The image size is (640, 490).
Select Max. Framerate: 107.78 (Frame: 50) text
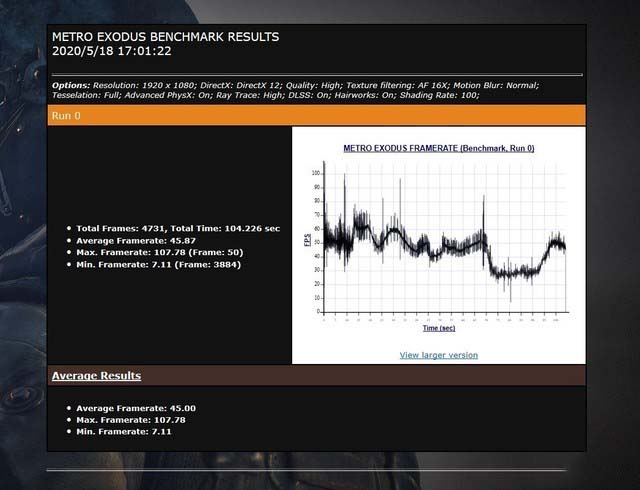[160, 253]
